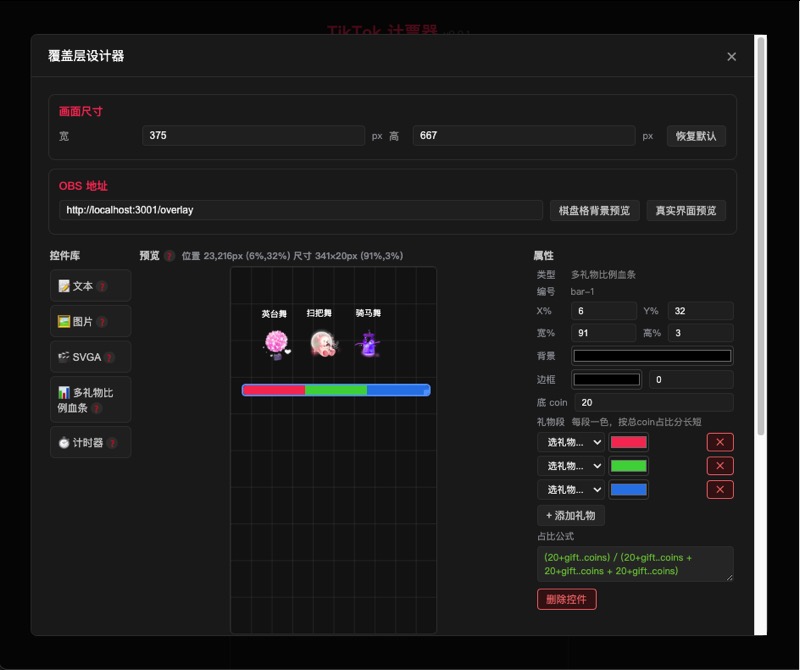Open 棋盘格背景预览
This screenshot has width=800, height=670.
(594, 211)
